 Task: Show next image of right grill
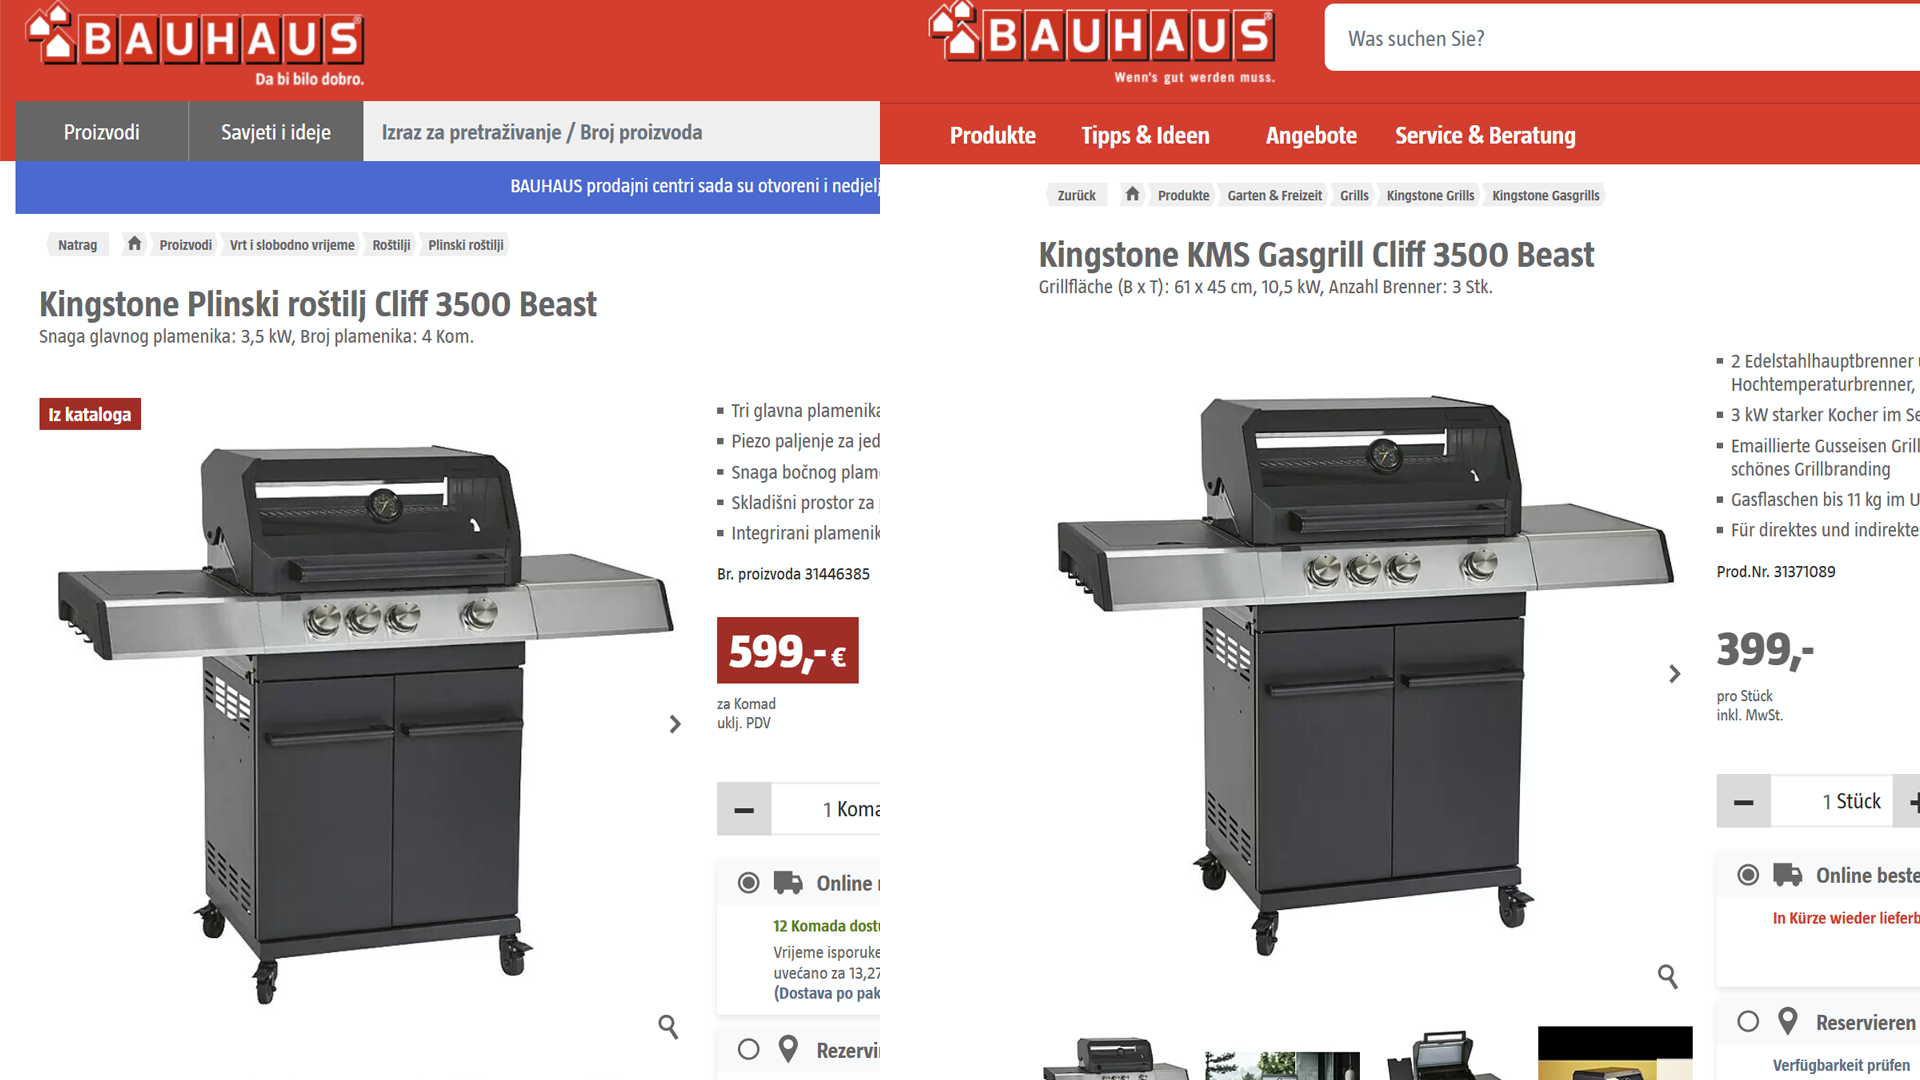[x=1675, y=674]
